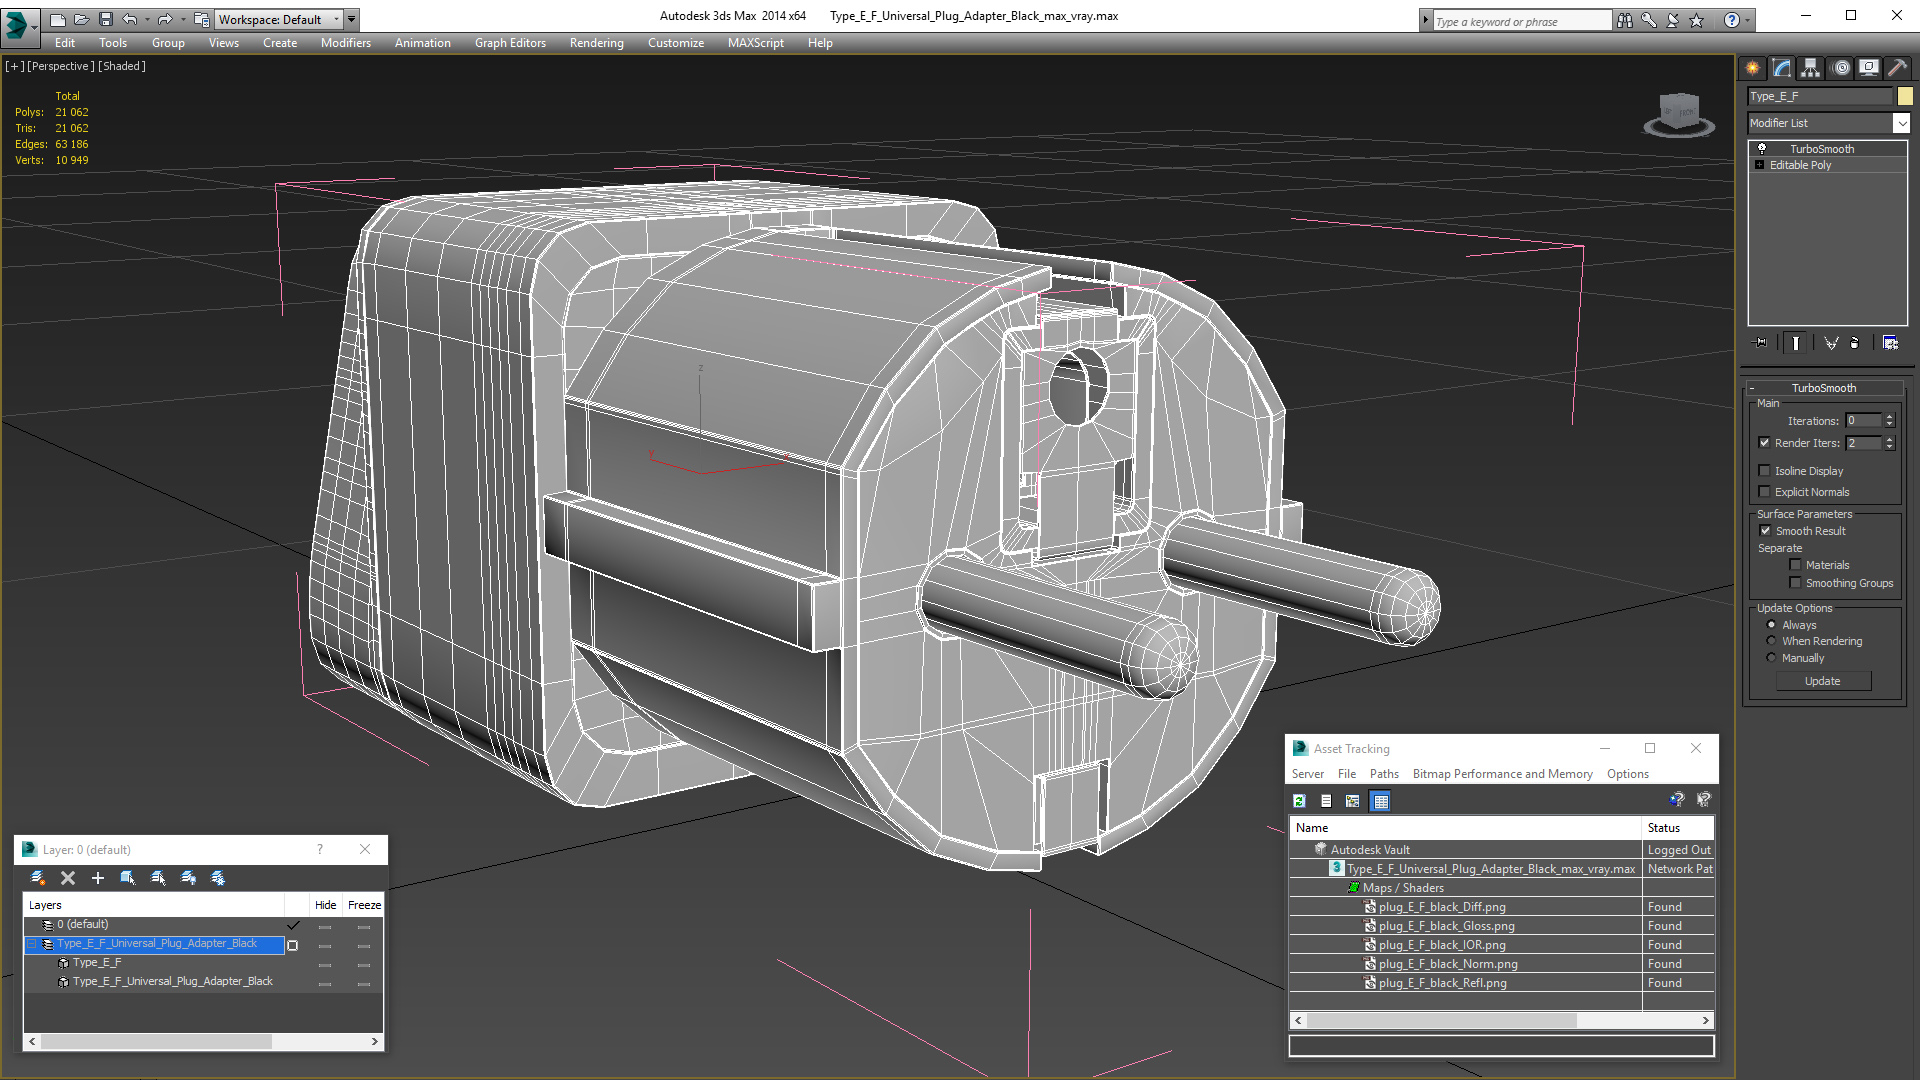Viewport: 1920px width, 1080px height.
Task: Click Status Log icon in Asset Tracking
Action: tap(1326, 801)
